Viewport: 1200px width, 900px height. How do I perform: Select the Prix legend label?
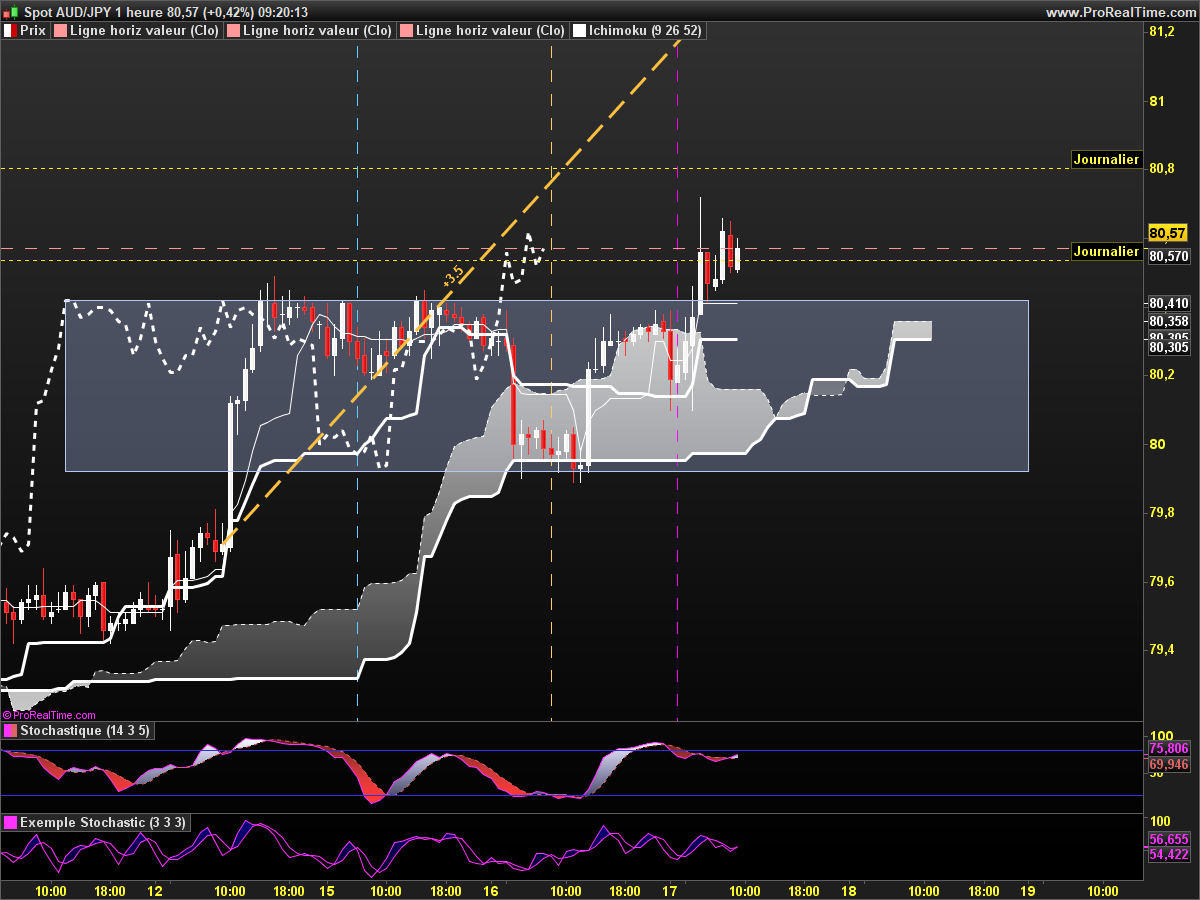33,31
